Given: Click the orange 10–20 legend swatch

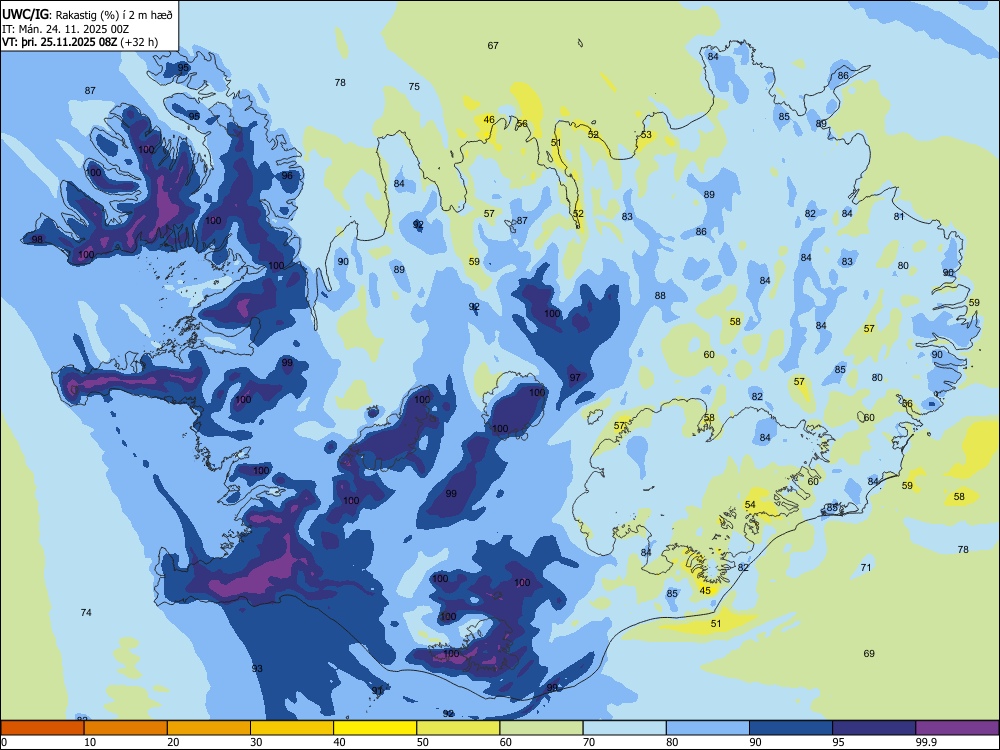Looking at the screenshot, I should [126, 728].
